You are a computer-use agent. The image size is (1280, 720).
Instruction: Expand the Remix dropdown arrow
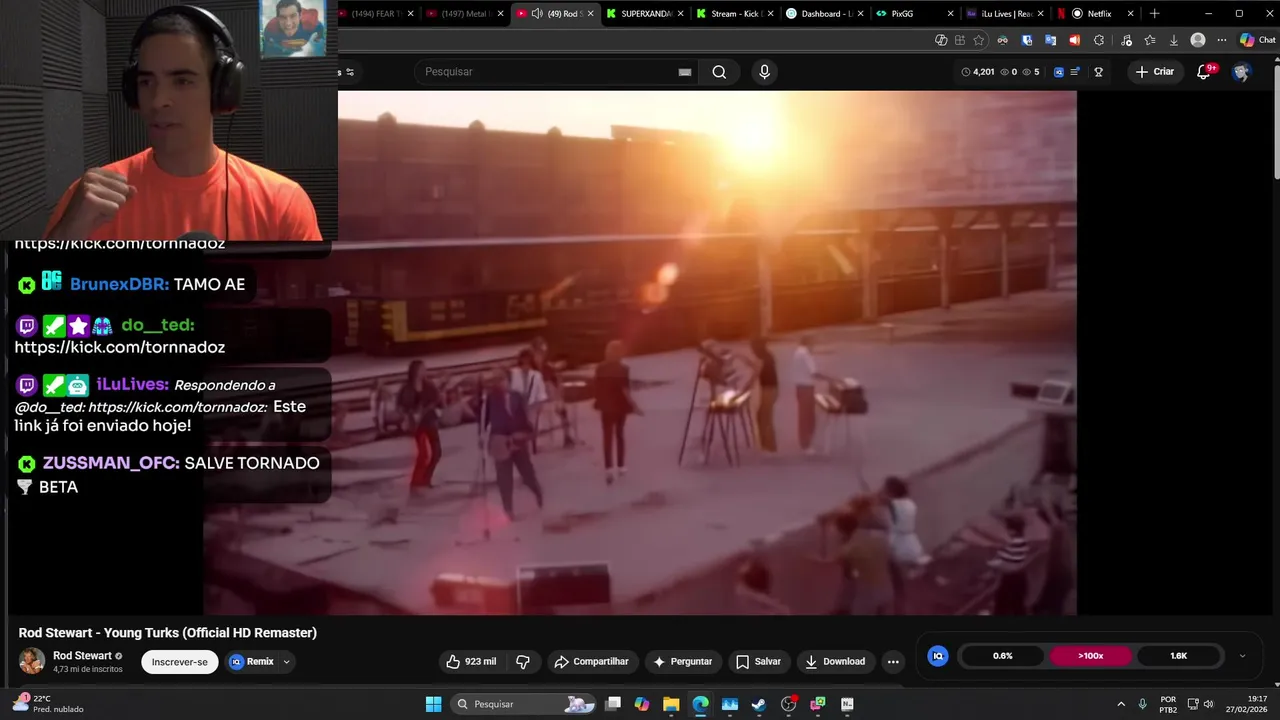click(287, 661)
